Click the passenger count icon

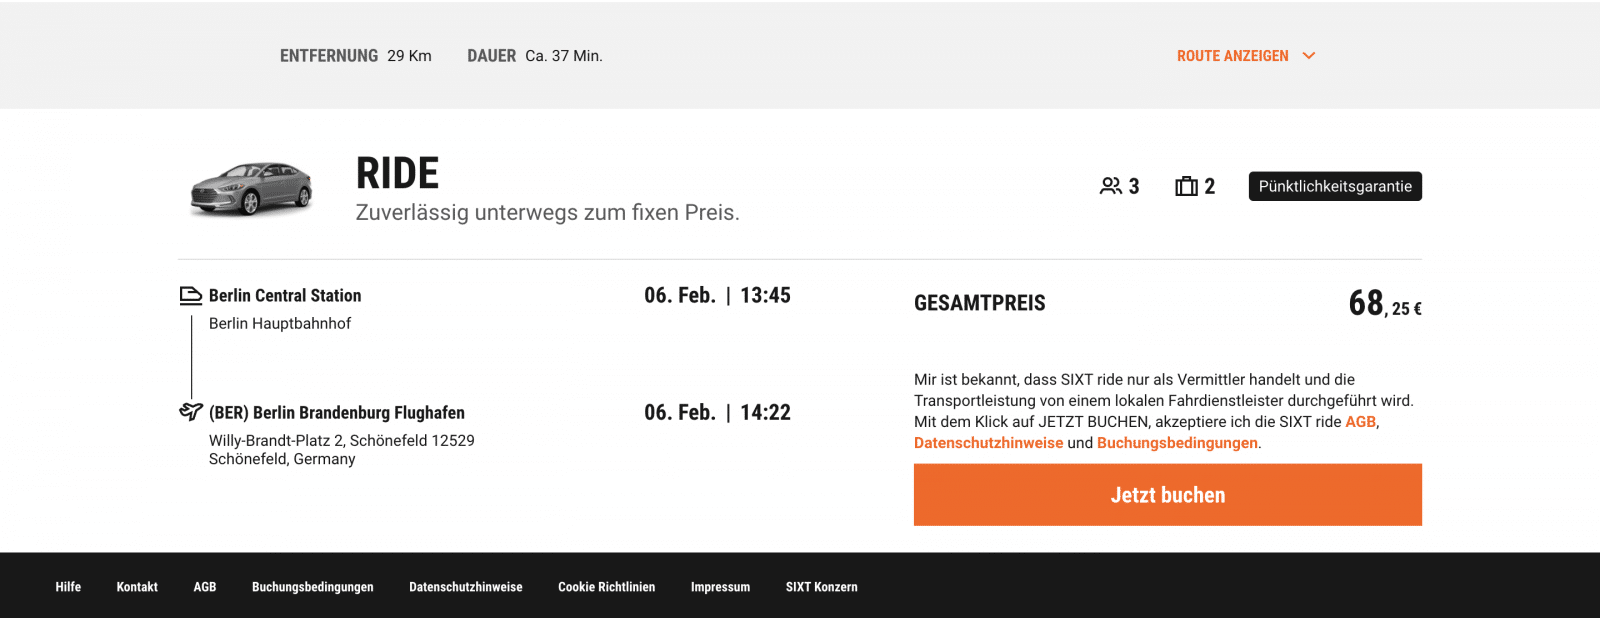point(1110,186)
